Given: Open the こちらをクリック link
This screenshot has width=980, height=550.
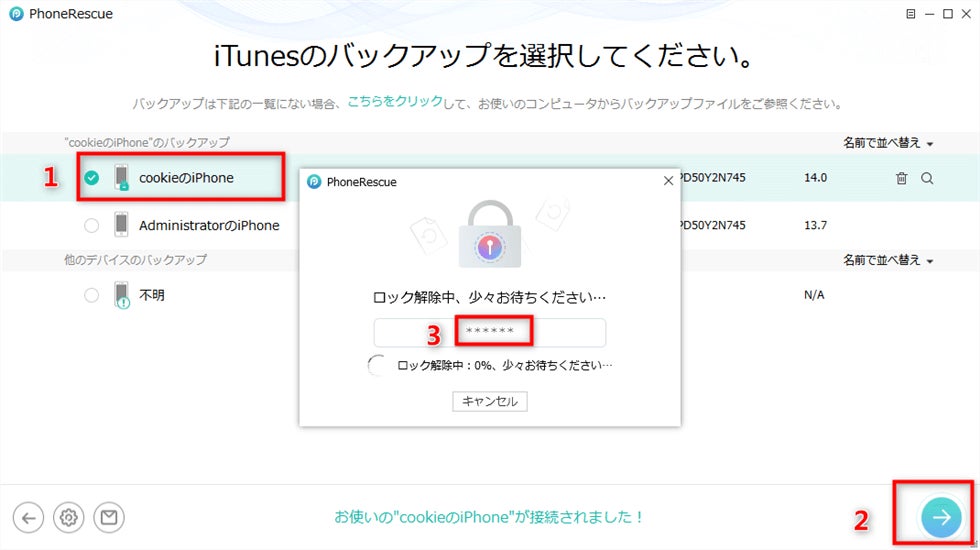Looking at the screenshot, I should 395,101.
